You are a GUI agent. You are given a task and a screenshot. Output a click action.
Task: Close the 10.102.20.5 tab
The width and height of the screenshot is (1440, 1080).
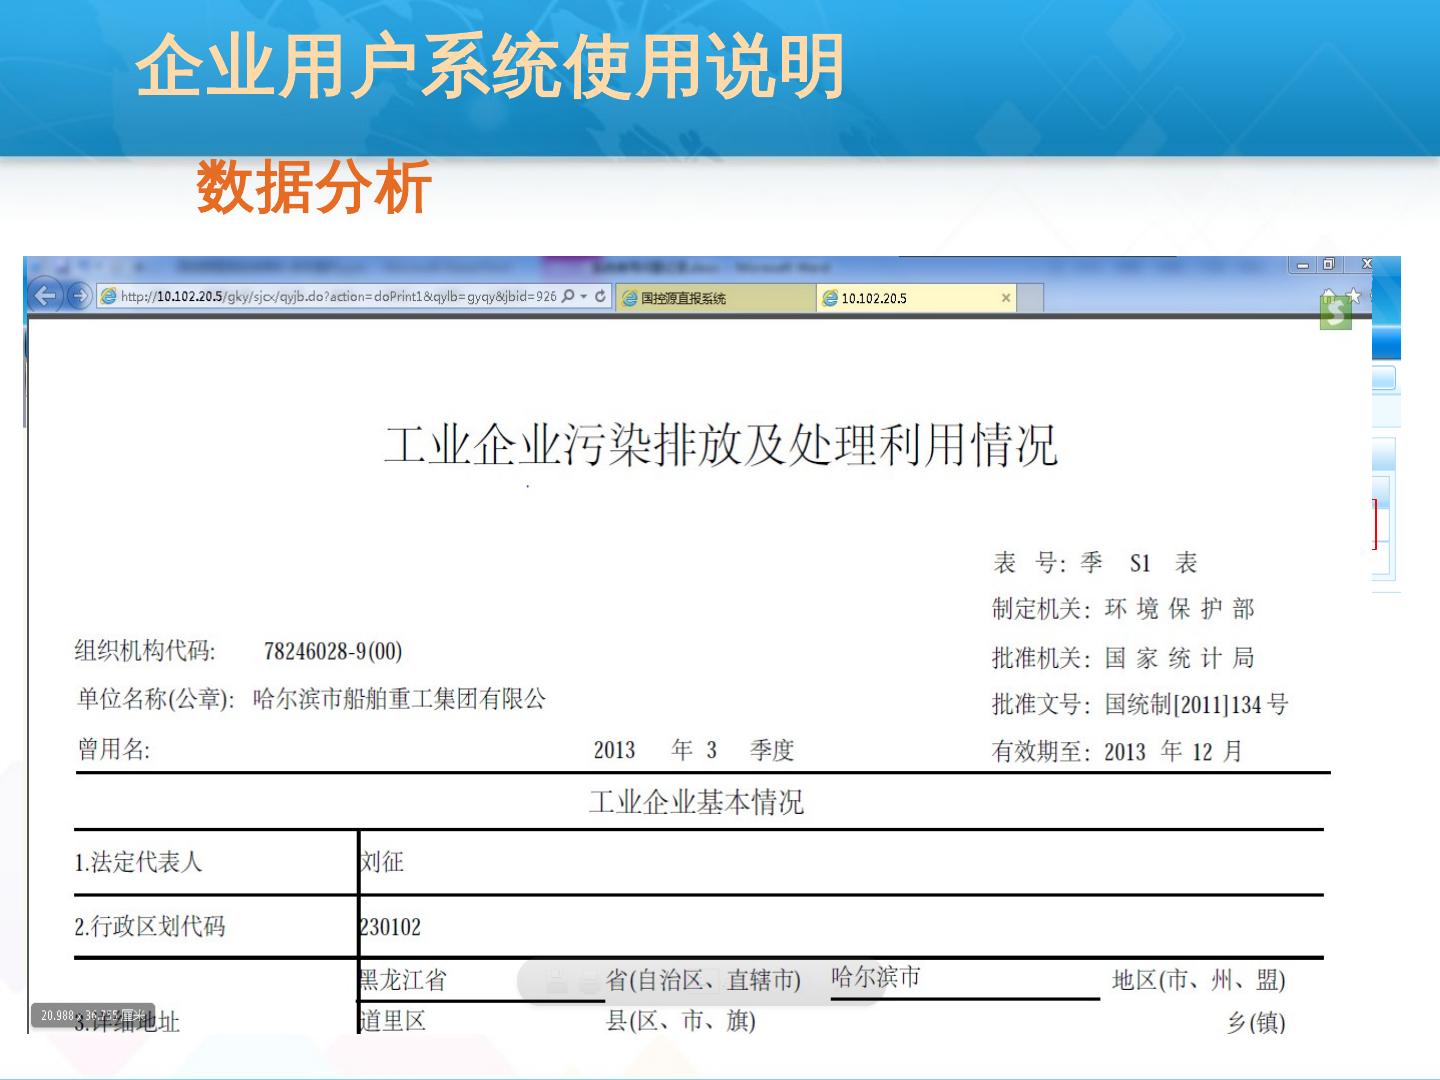(1006, 298)
